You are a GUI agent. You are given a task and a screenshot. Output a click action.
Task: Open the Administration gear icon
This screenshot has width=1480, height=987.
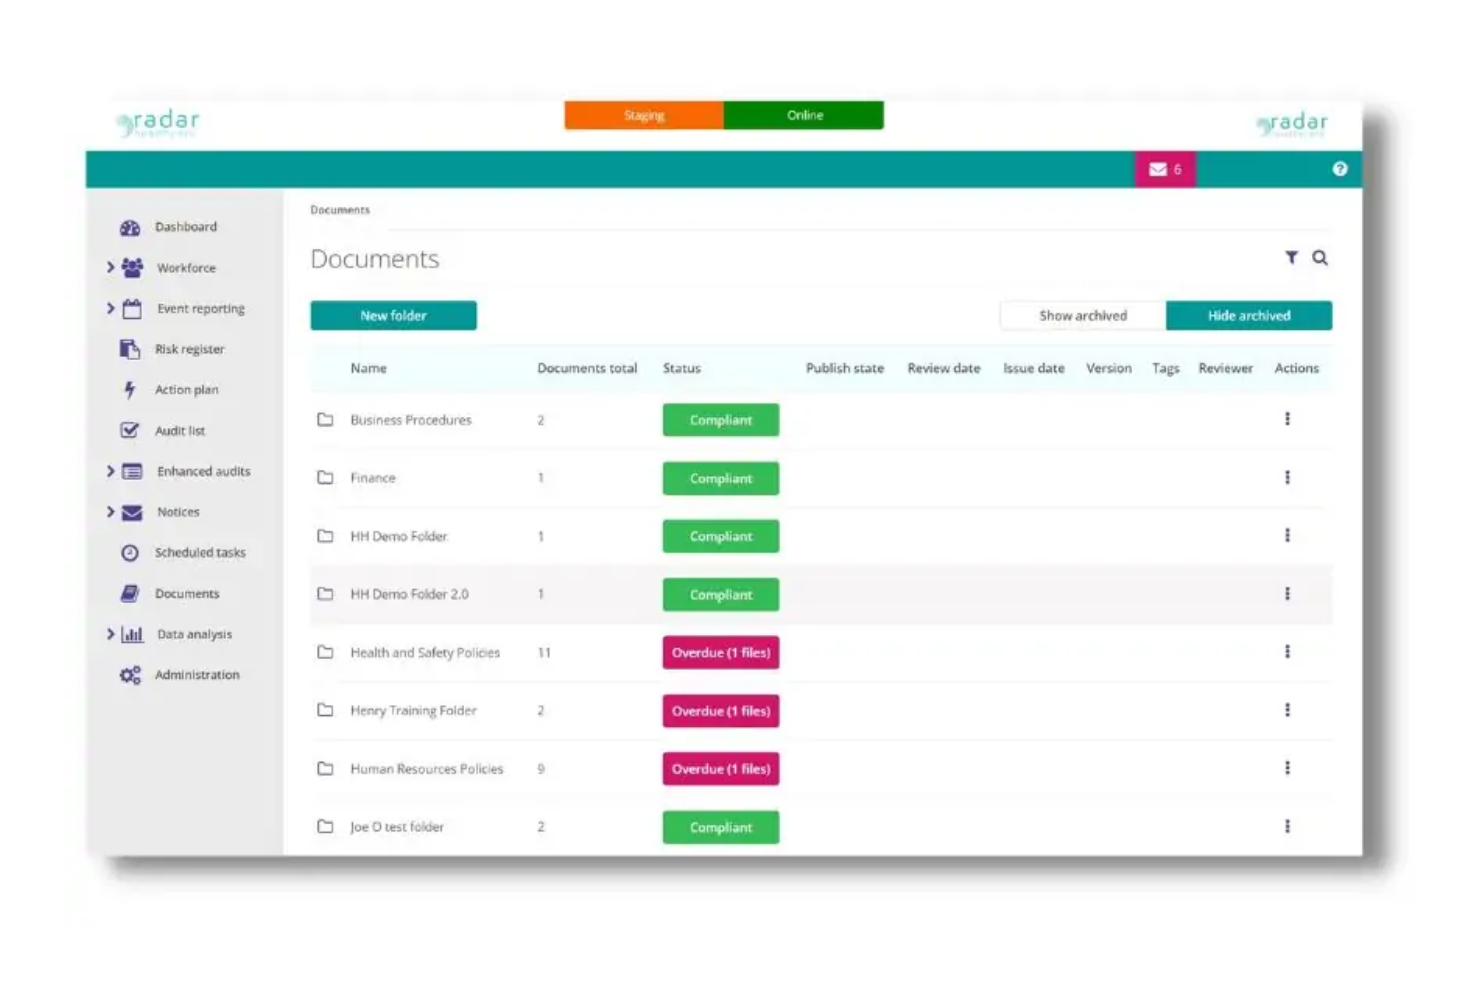point(129,674)
